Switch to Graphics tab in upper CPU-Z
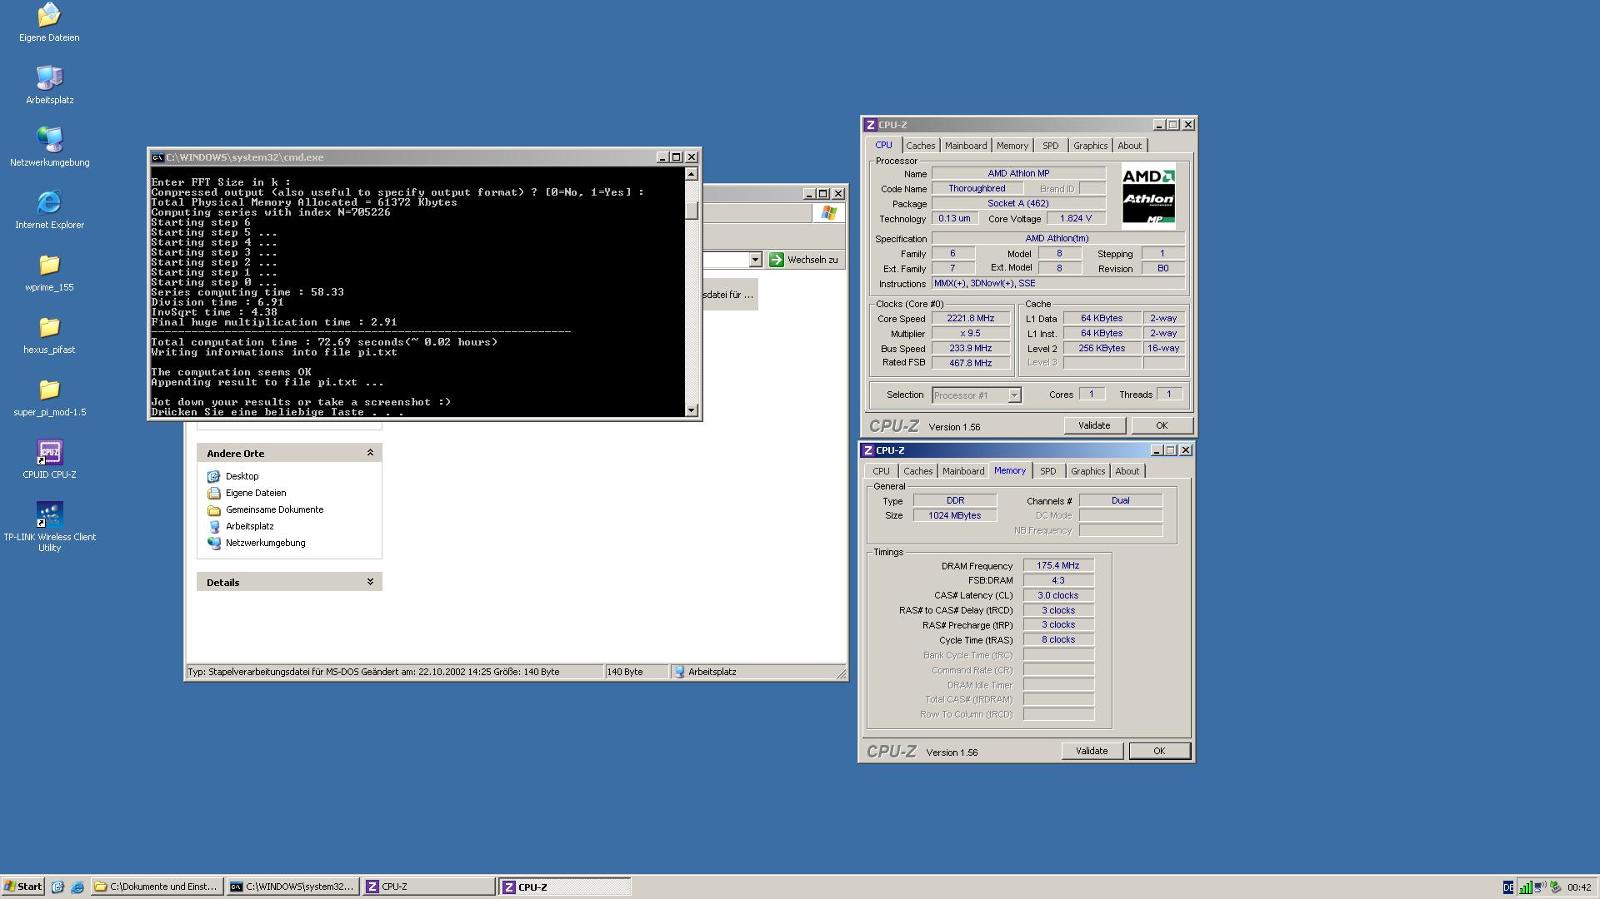 coord(1090,146)
